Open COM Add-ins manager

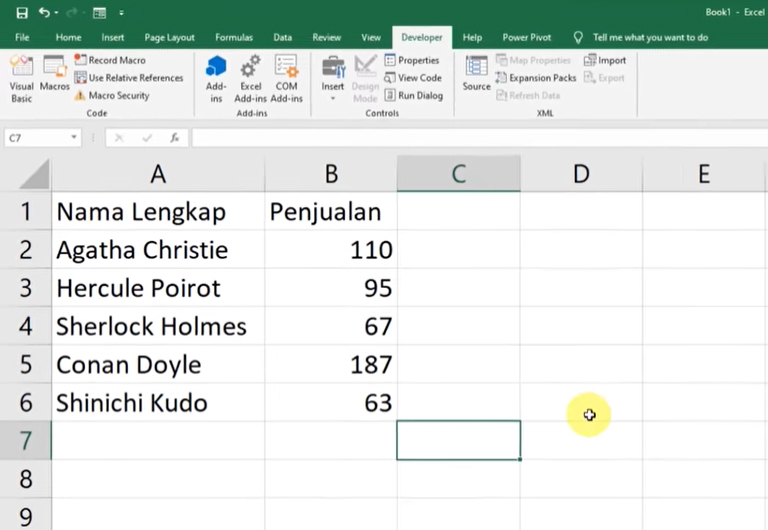click(x=286, y=78)
